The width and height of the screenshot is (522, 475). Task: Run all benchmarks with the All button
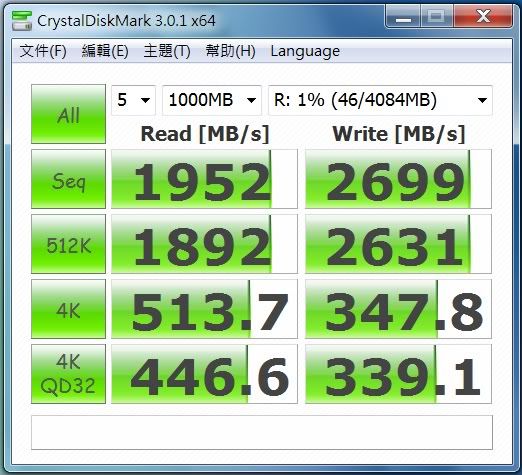tap(68, 114)
